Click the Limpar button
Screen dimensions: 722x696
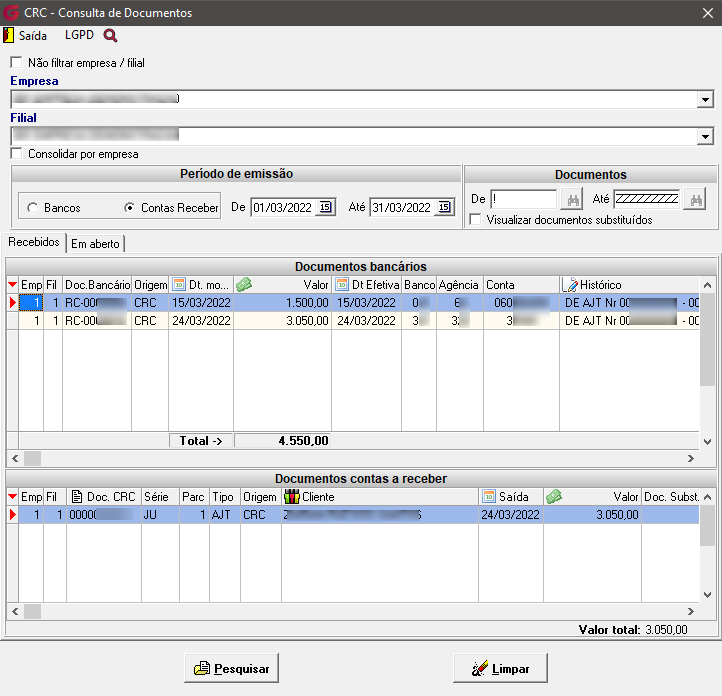pos(500,668)
